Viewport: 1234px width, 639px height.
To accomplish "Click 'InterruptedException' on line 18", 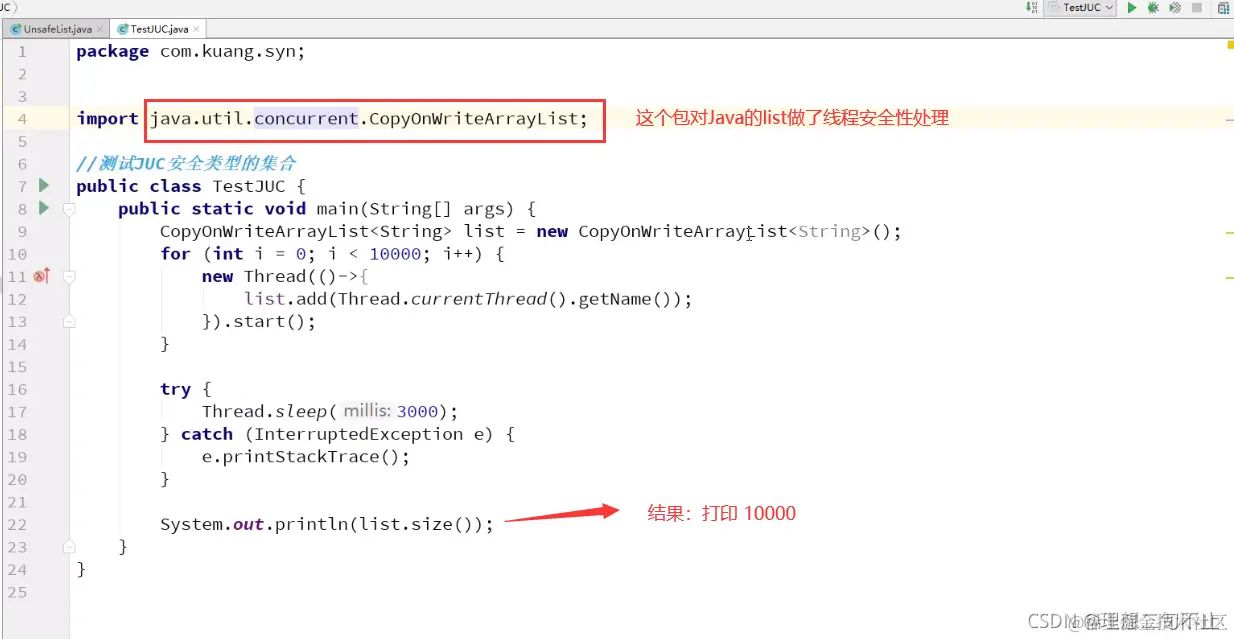I will pos(358,434).
